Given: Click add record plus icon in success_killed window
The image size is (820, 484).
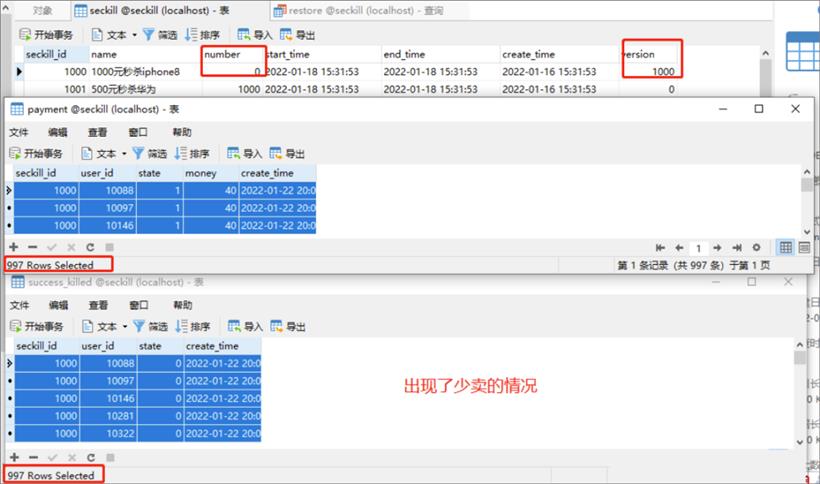Looking at the screenshot, I should (15, 457).
